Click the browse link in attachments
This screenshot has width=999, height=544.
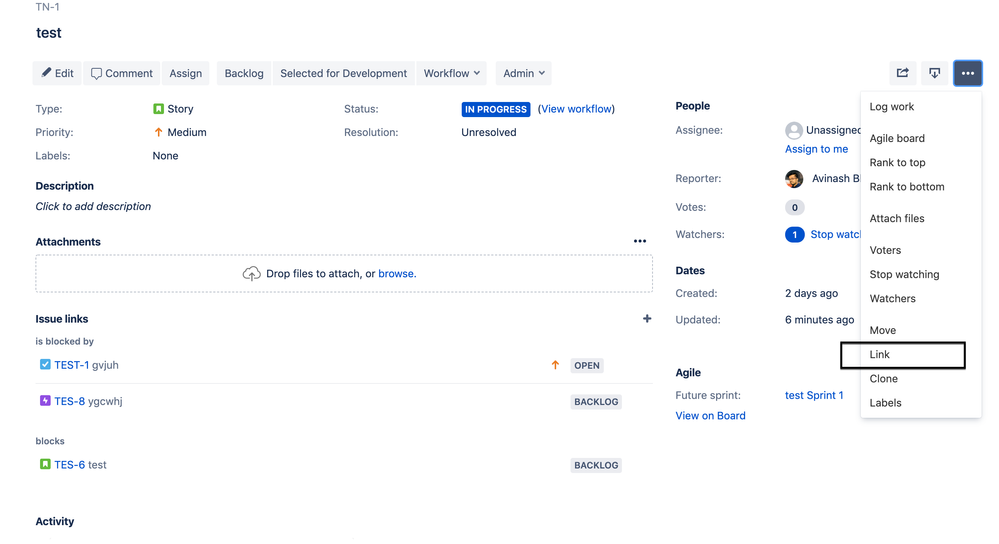point(396,273)
